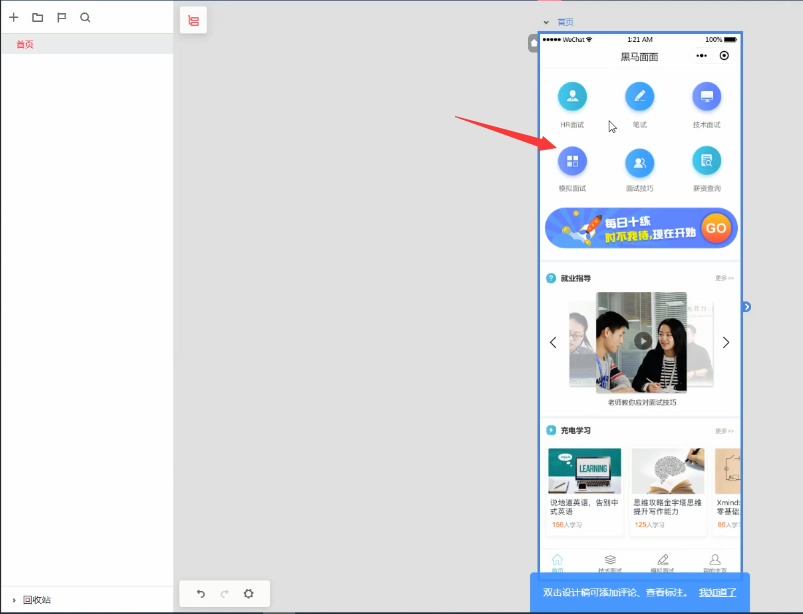
Task: Click 156人学习 count text
Action: tap(567, 524)
